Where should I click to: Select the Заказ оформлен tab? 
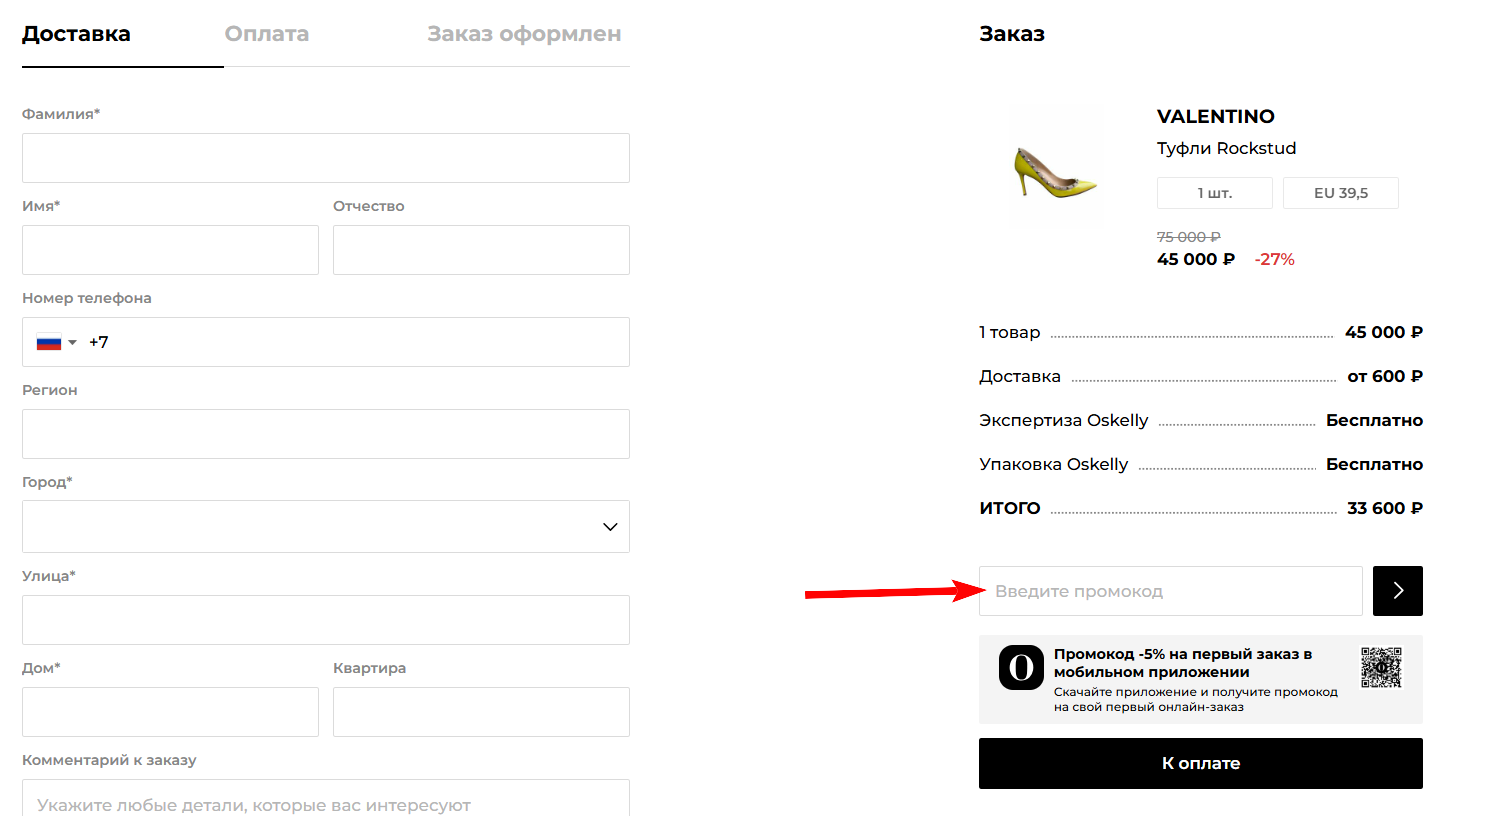click(524, 33)
